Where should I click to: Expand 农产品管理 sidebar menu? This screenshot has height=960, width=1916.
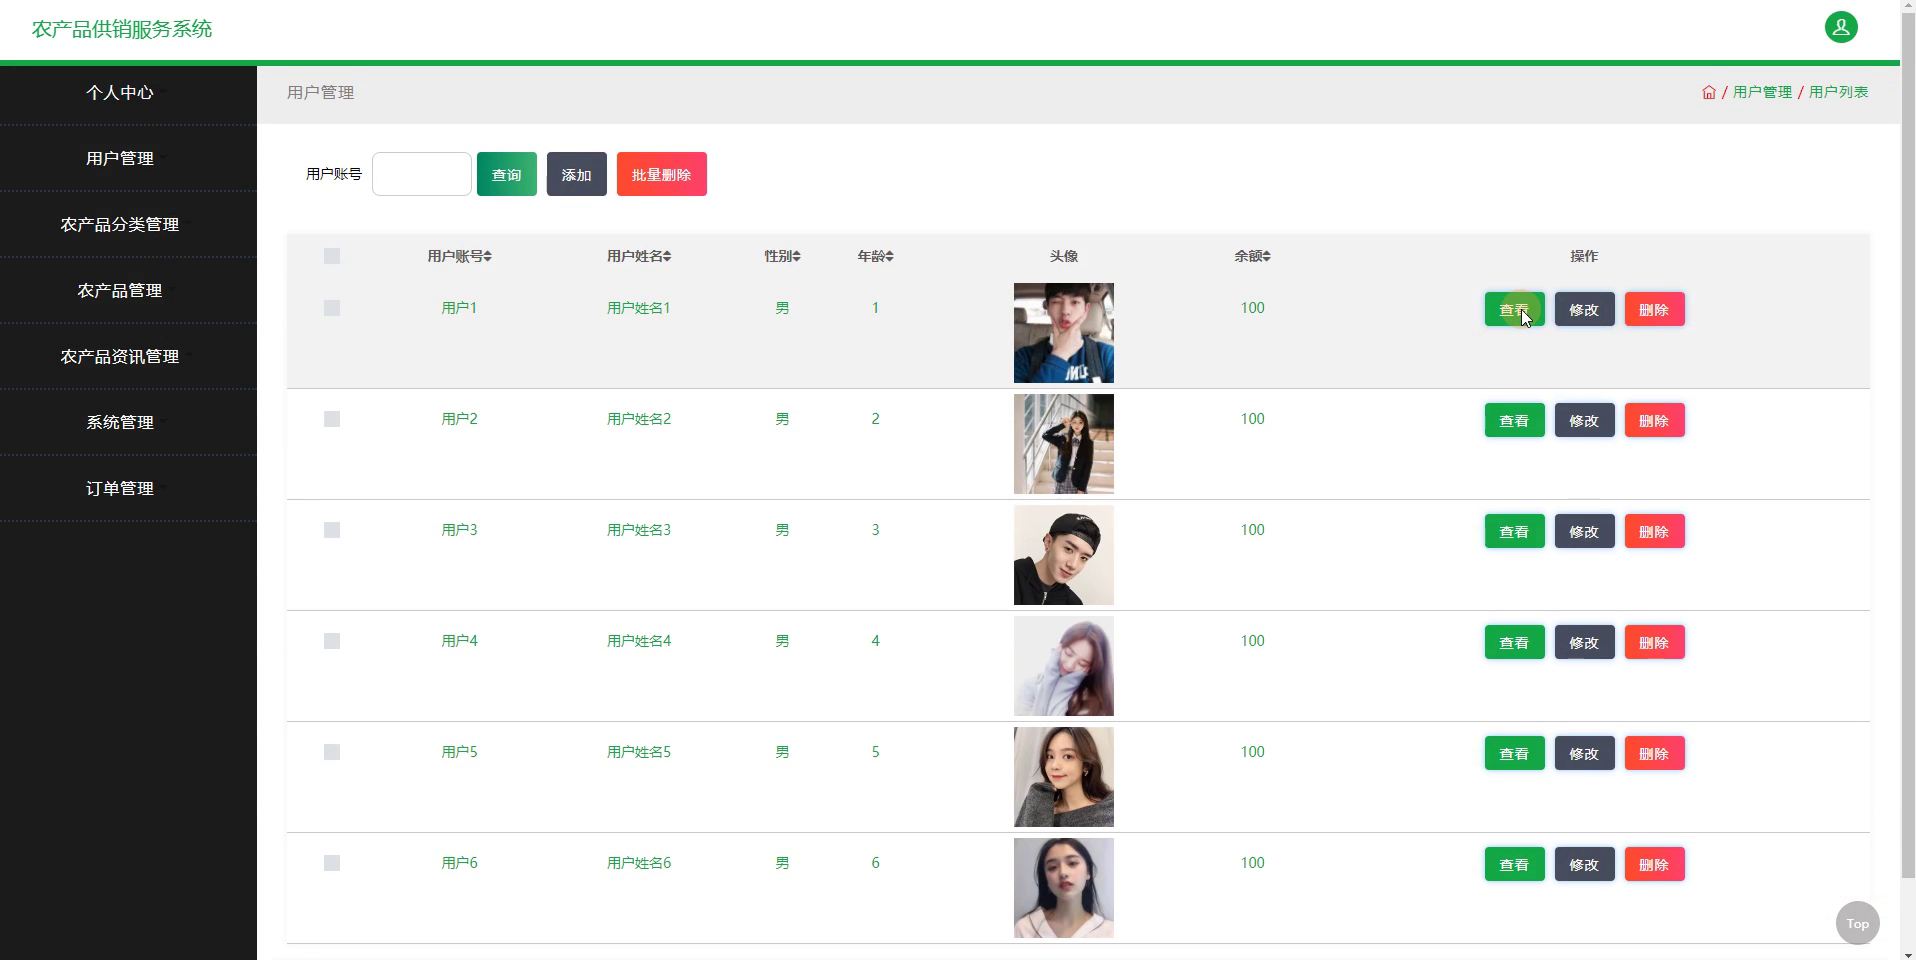[x=128, y=290]
